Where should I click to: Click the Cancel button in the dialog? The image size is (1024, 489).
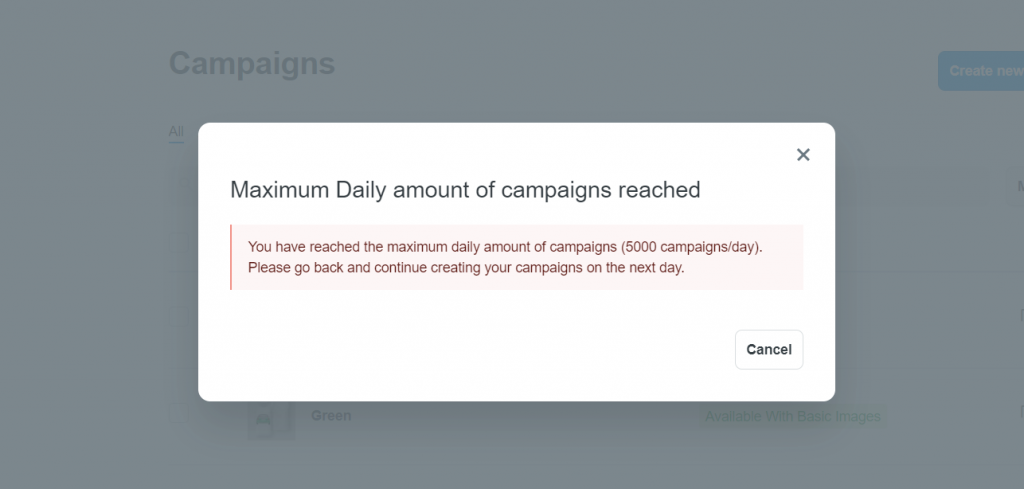(769, 349)
